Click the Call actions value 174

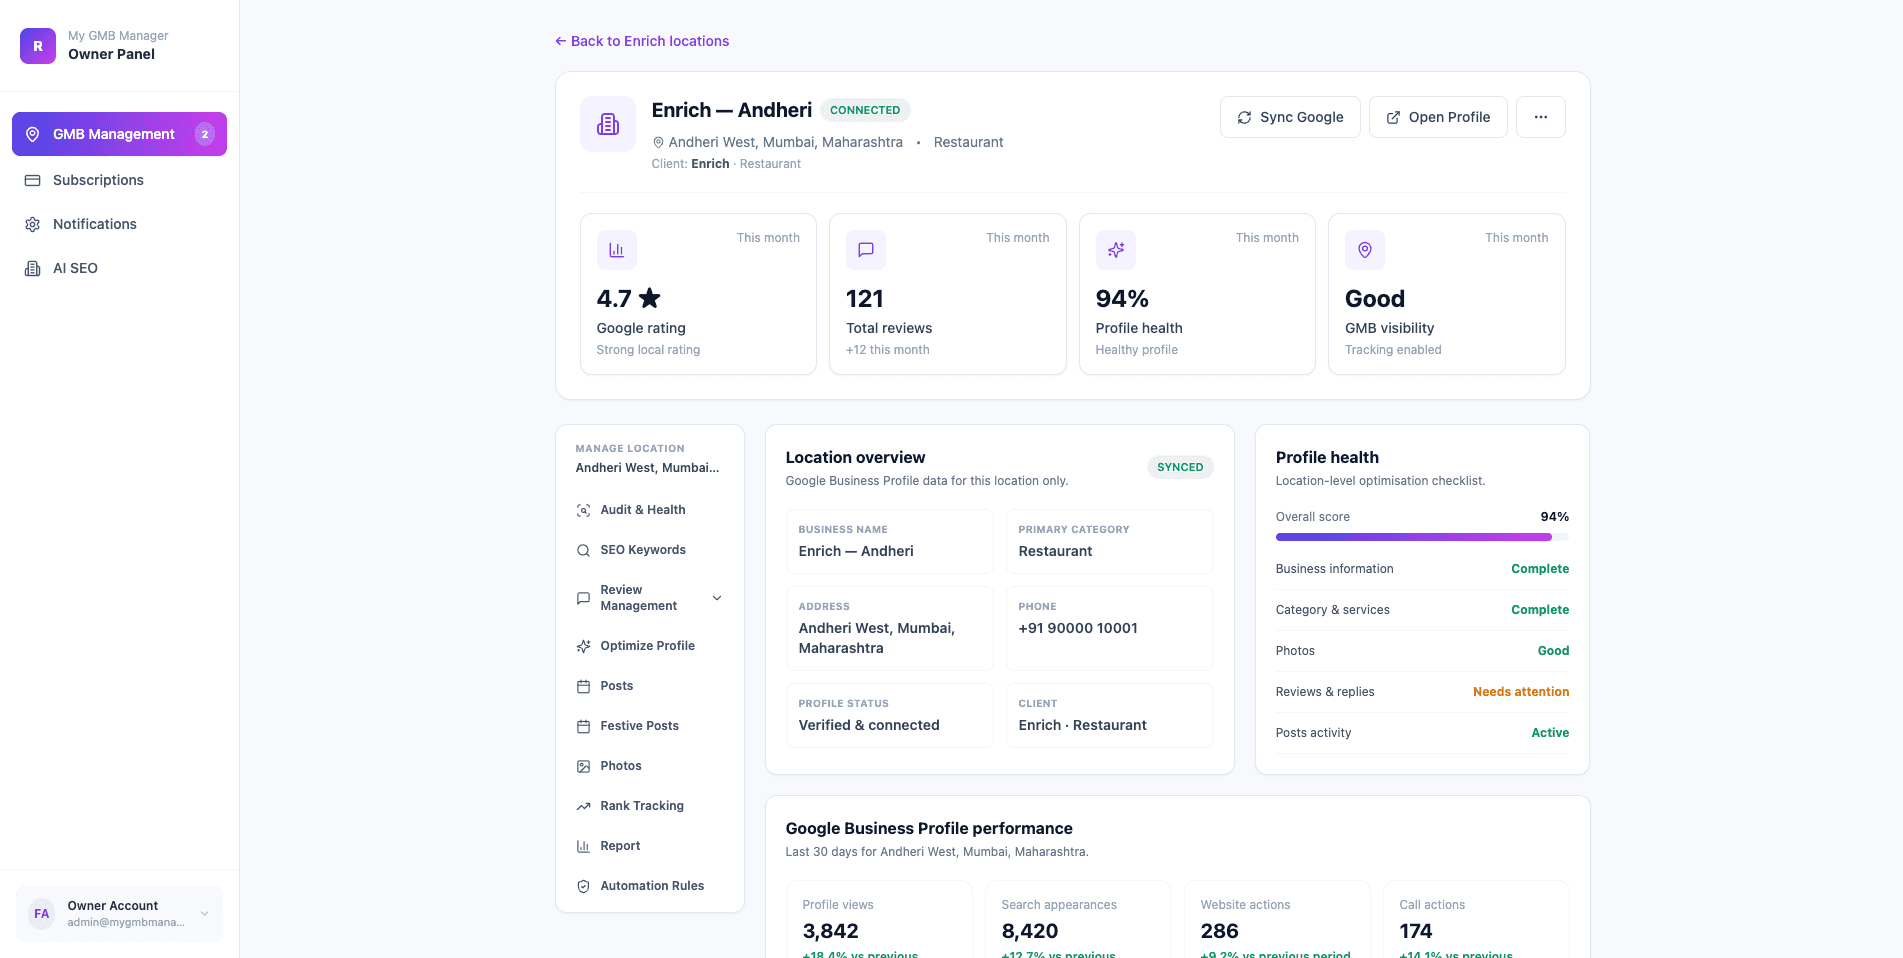pyautogui.click(x=1416, y=931)
